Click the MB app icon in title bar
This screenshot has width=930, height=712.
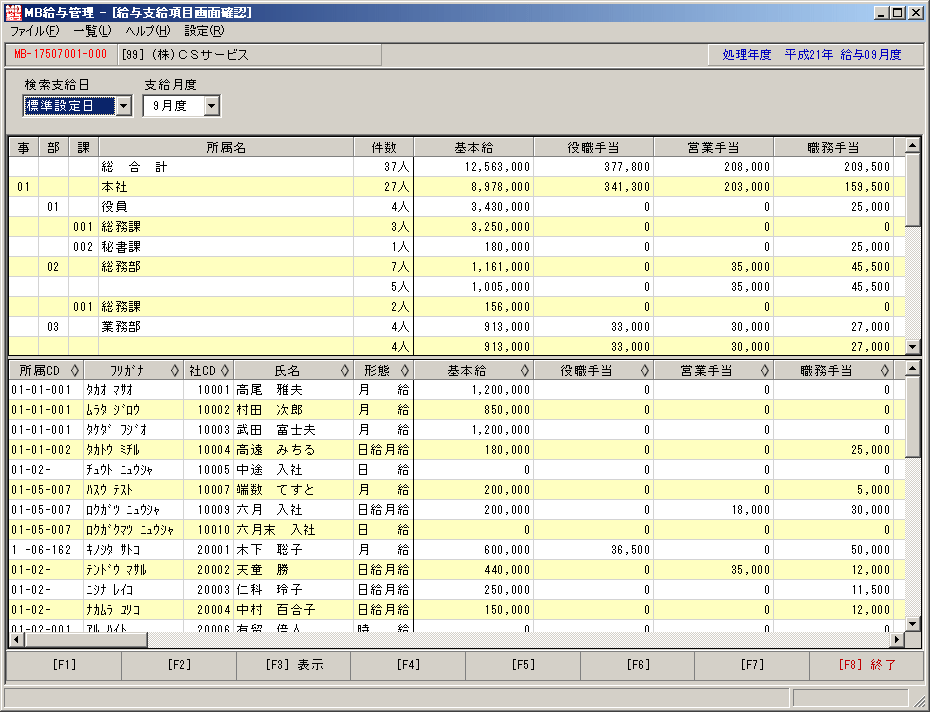pyautogui.click(x=12, y=12)
